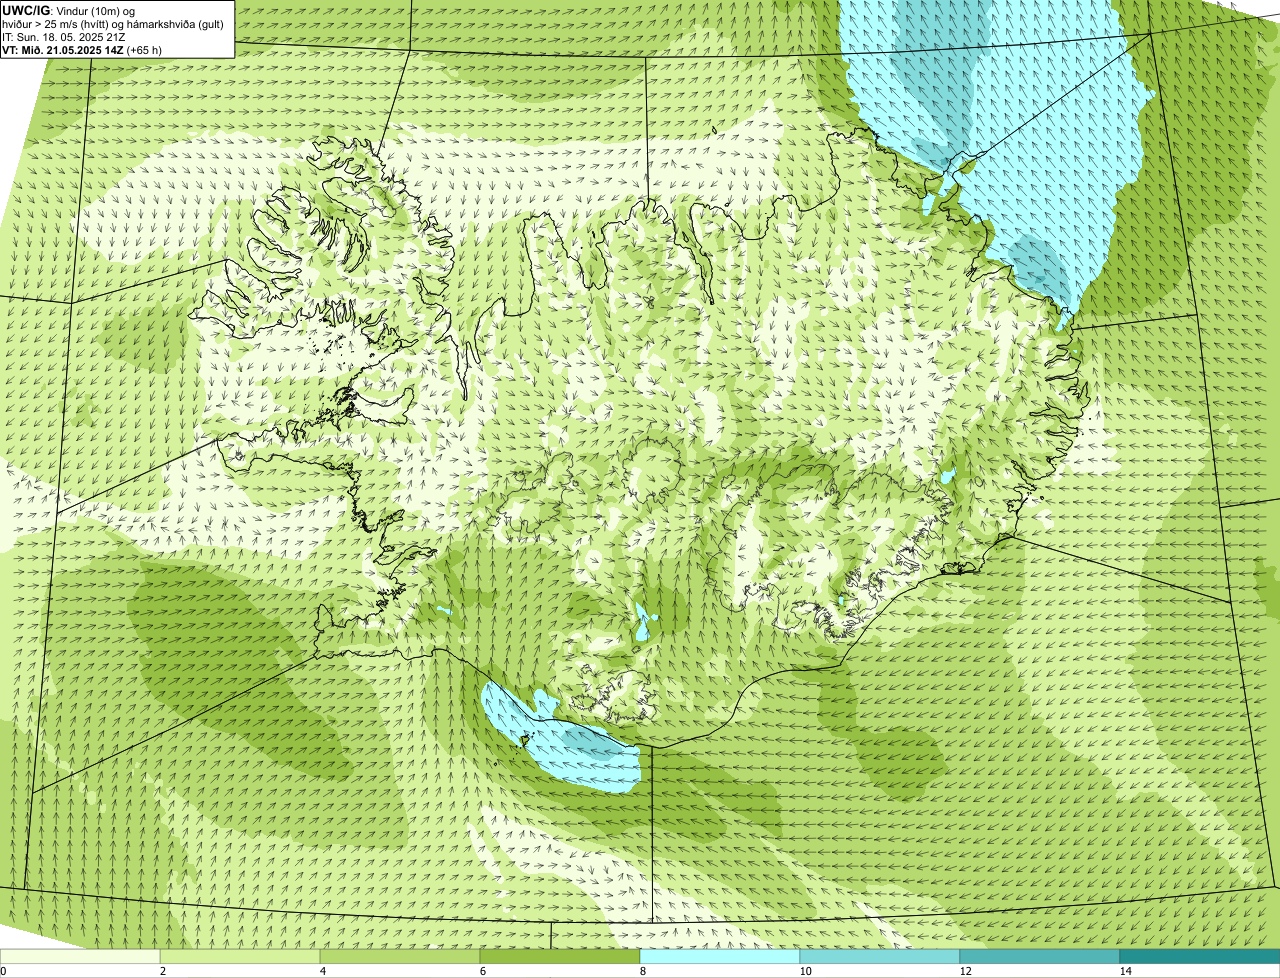Click the legend label "14"
The height and width of the screenshot is (978, 1280).
1125,971
